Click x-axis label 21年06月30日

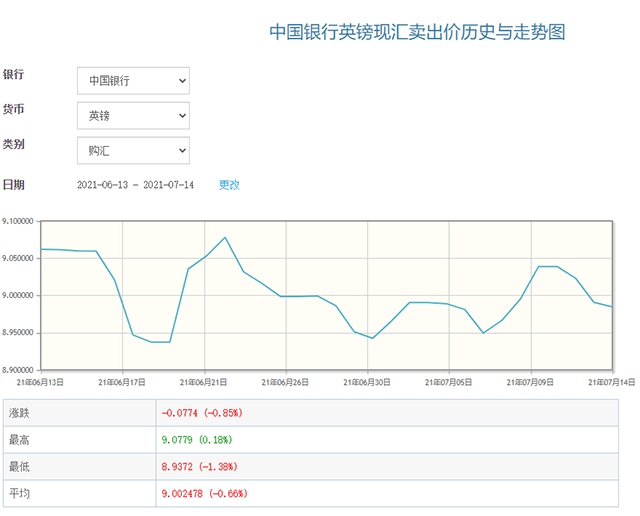[367, 383]
